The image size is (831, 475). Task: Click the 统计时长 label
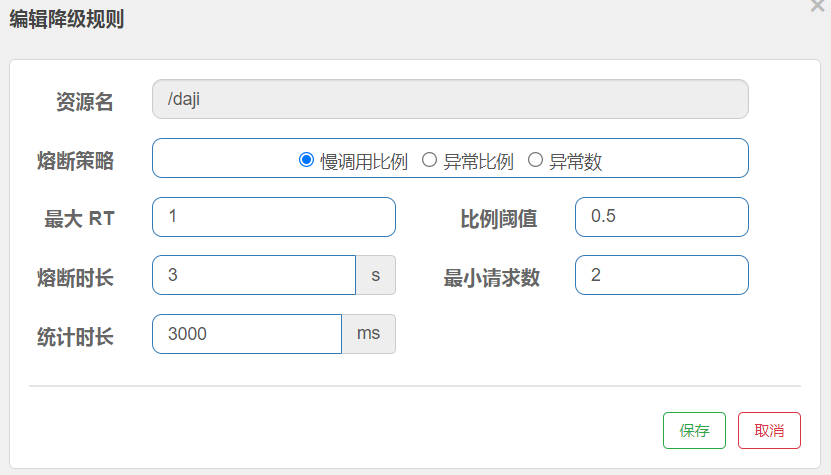74,336
